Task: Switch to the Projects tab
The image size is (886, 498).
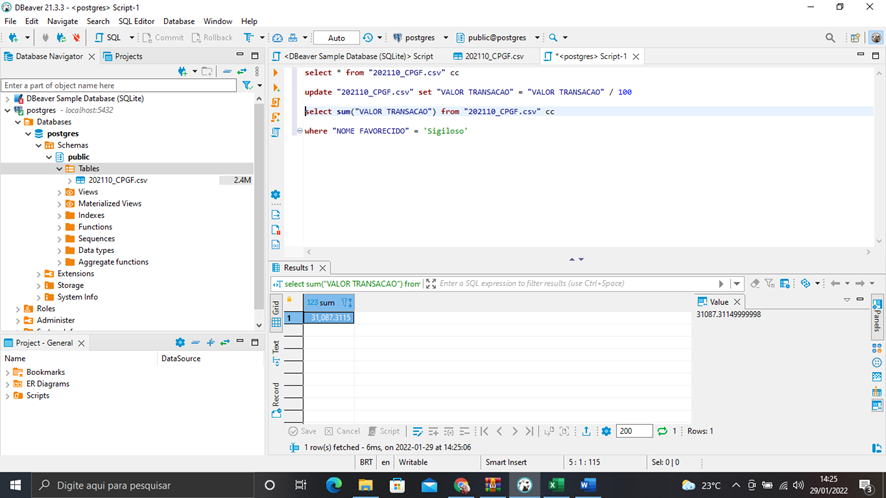Action: (x=123, y=56)
